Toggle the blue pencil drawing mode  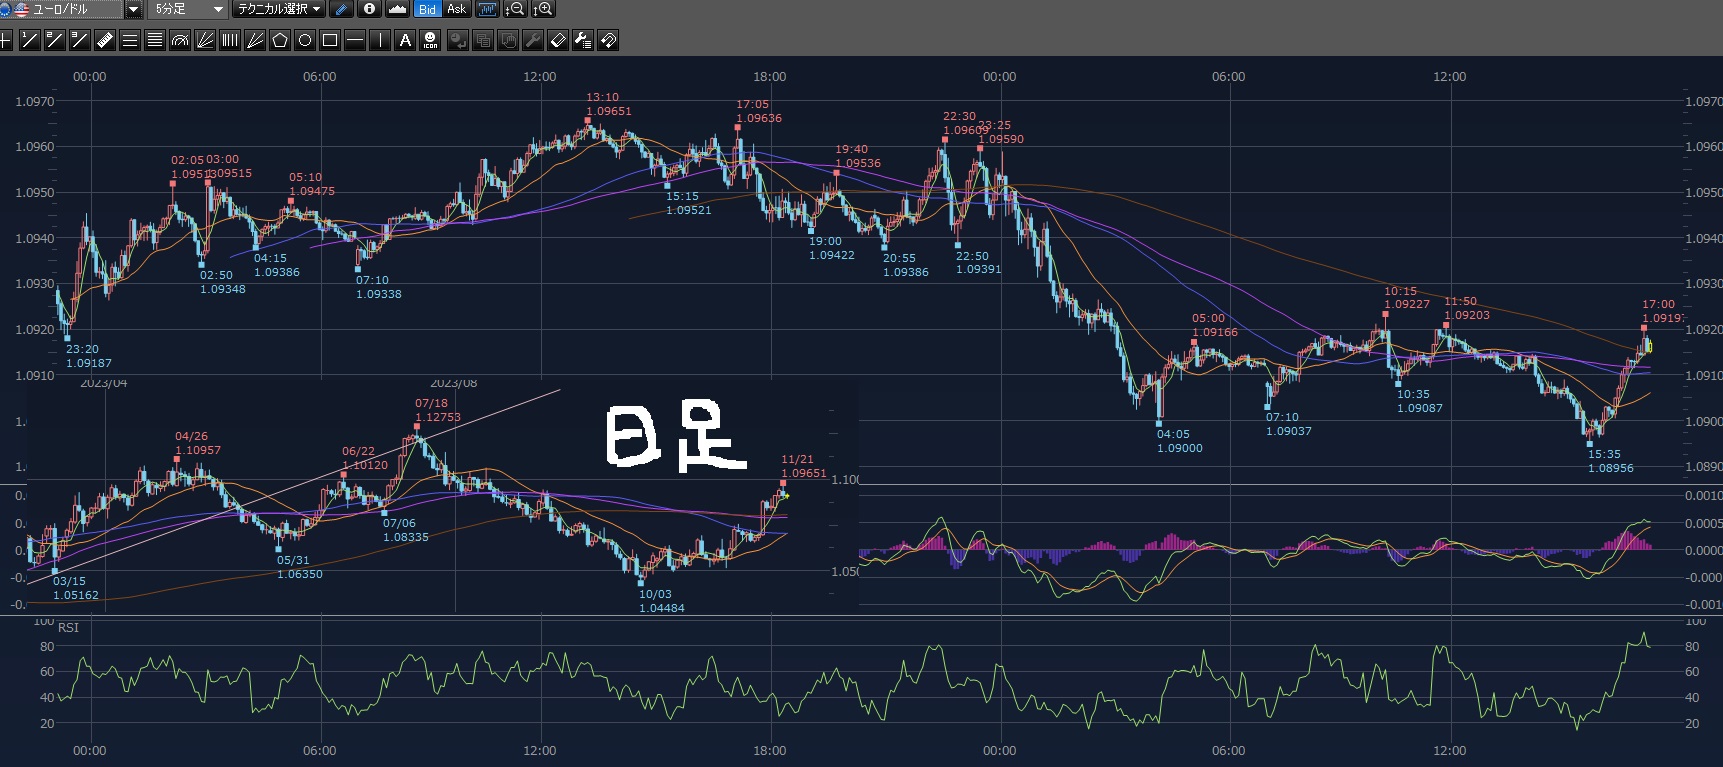point(342,9)
